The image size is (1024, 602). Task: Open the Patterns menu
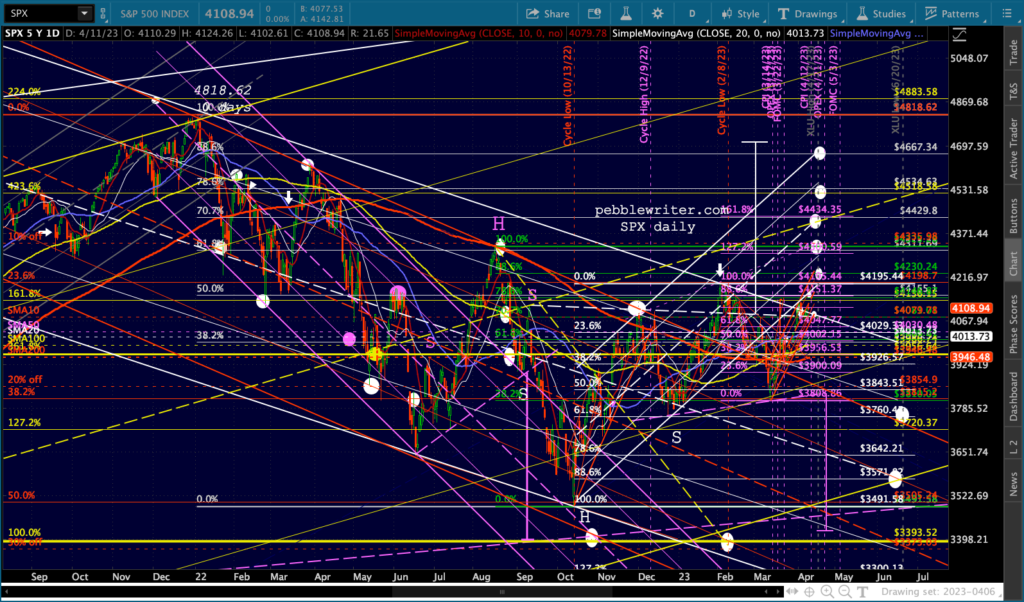tap(952, 14)
